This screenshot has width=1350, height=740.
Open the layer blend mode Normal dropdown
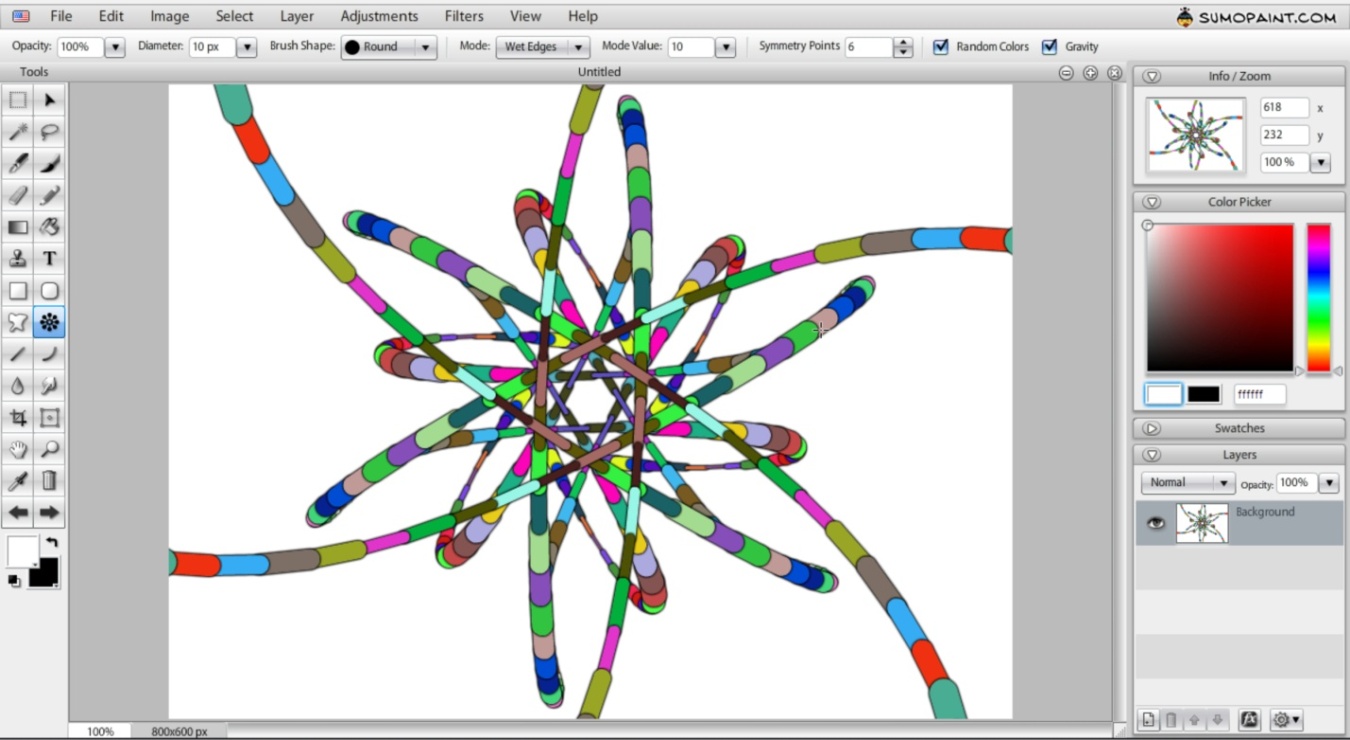(1188, 483)
